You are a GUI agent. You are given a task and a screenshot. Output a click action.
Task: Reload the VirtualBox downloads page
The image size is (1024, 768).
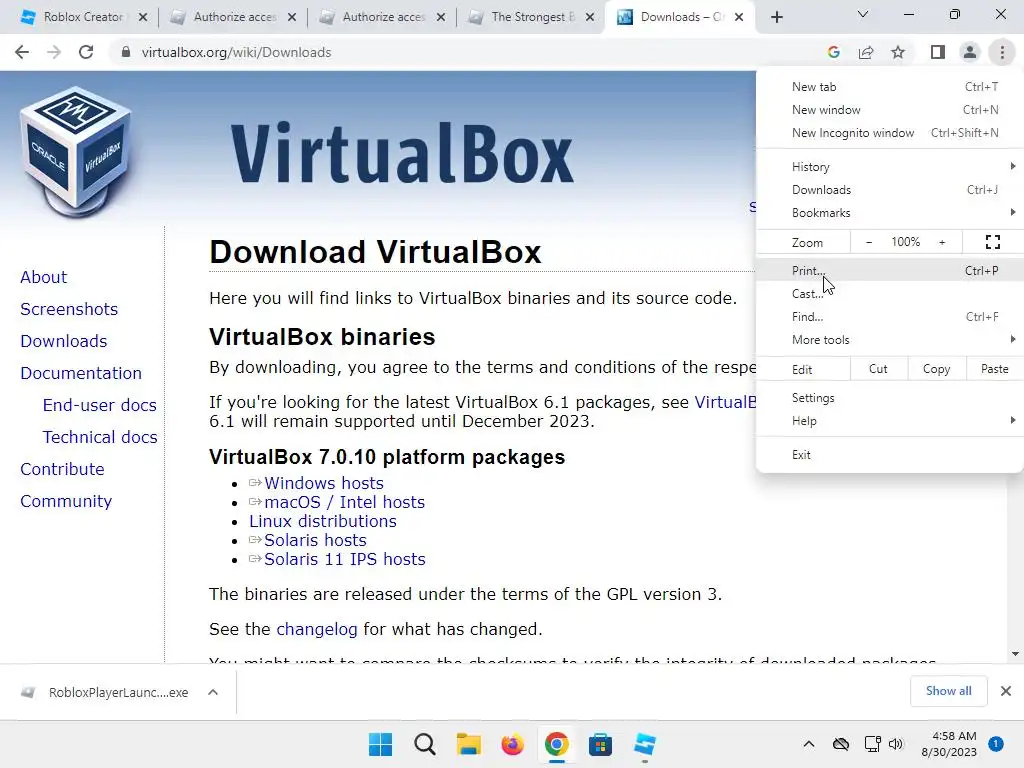[86, 52]
